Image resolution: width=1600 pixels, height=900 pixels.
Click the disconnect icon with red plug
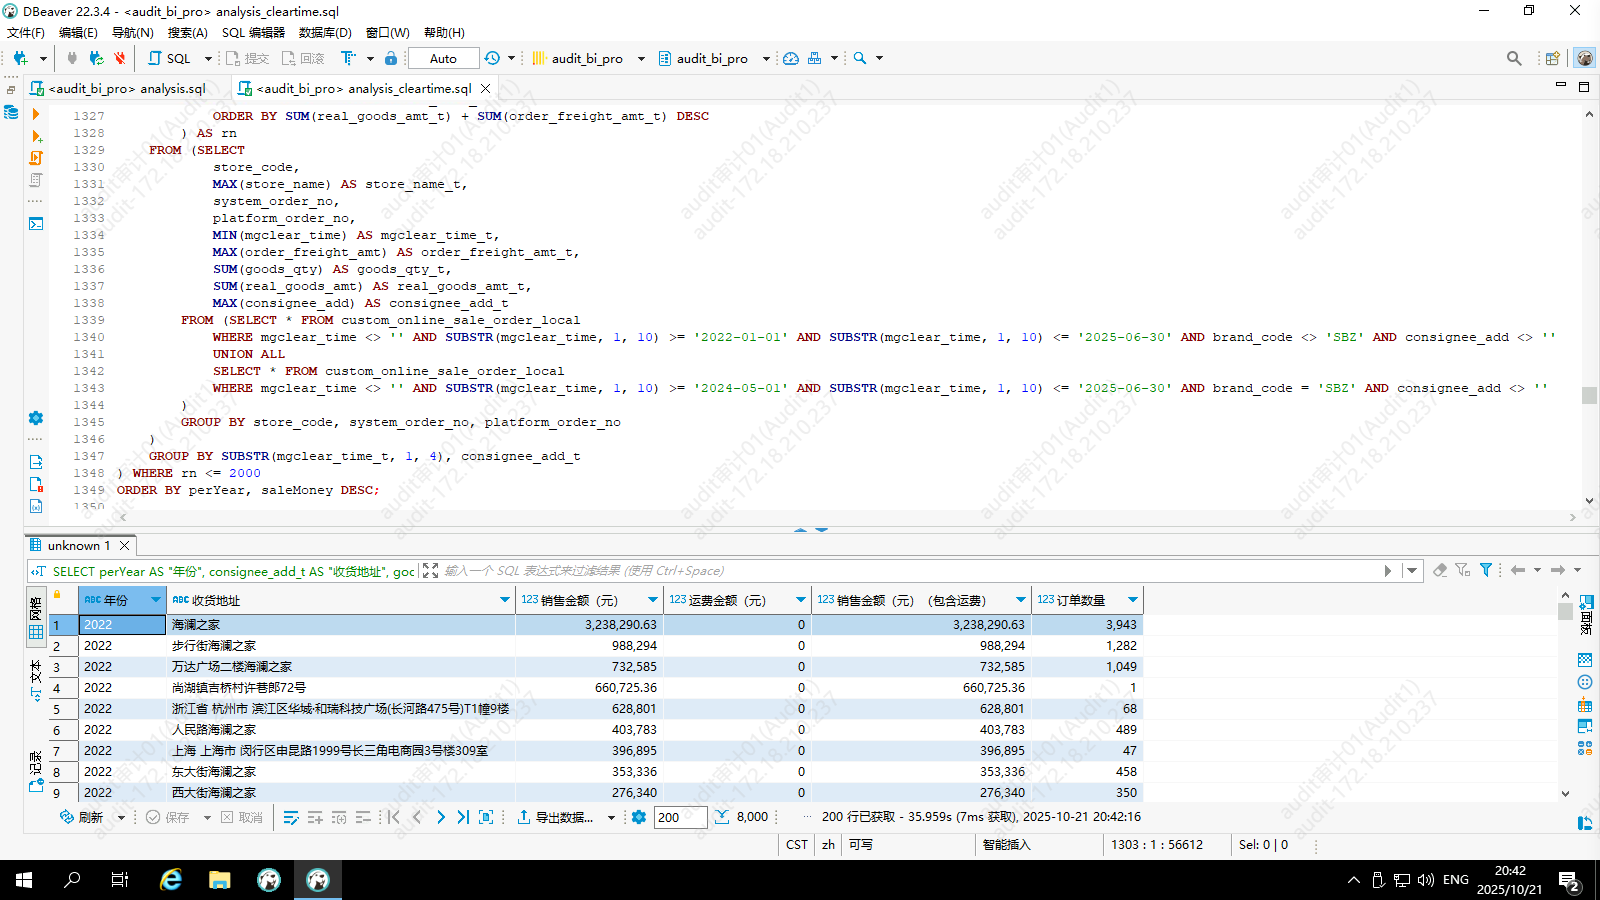coord(120,58)
